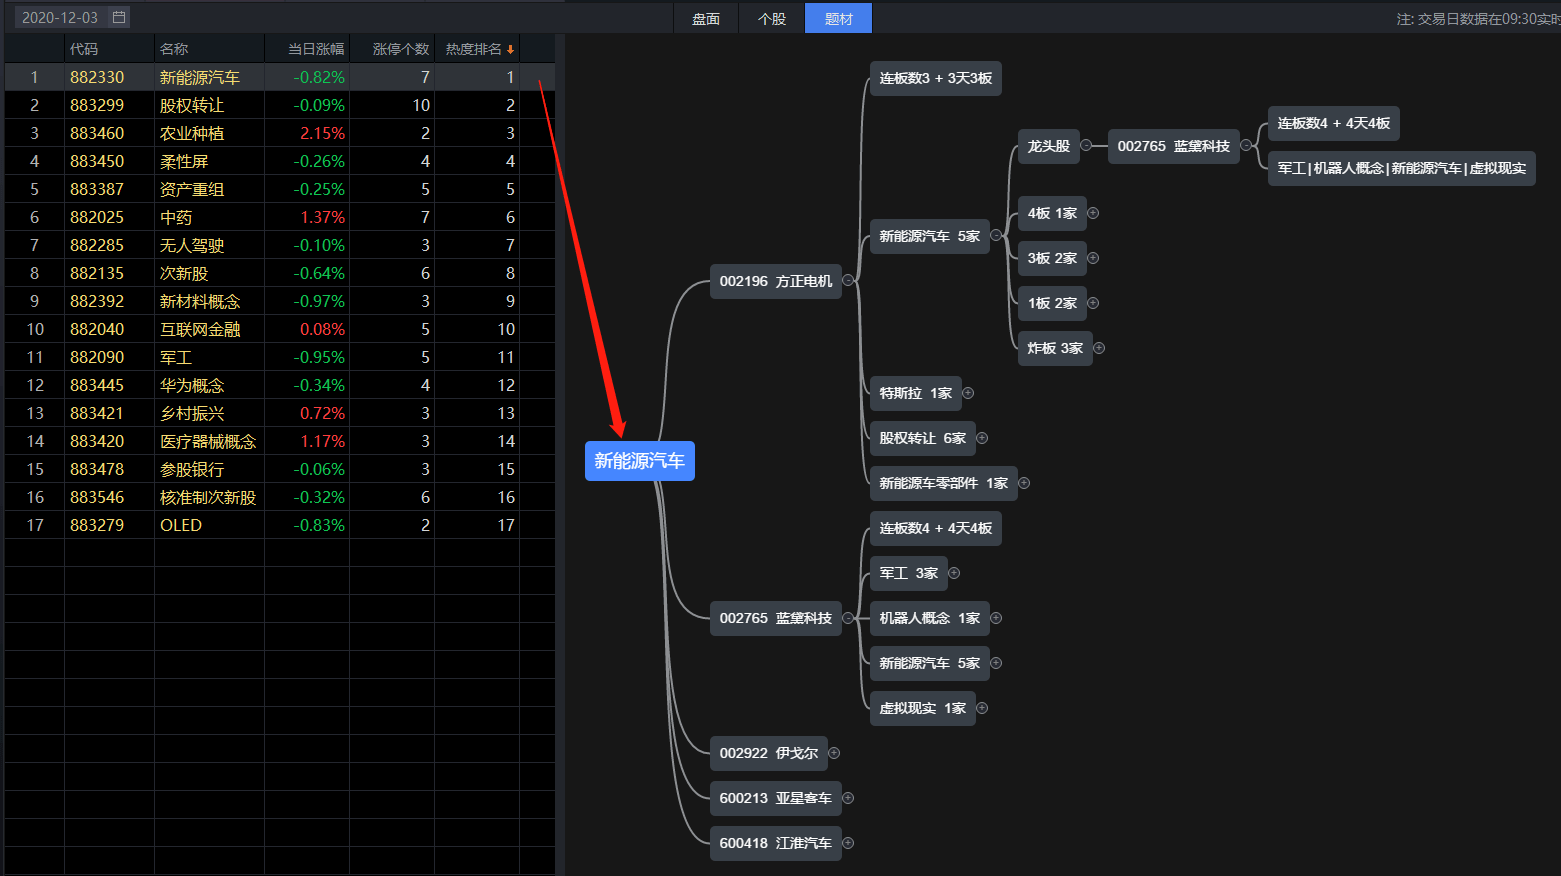1561x876 pixels.
Task: Select the 新能源汽车 row in table
Action: (x=279, y=77)
